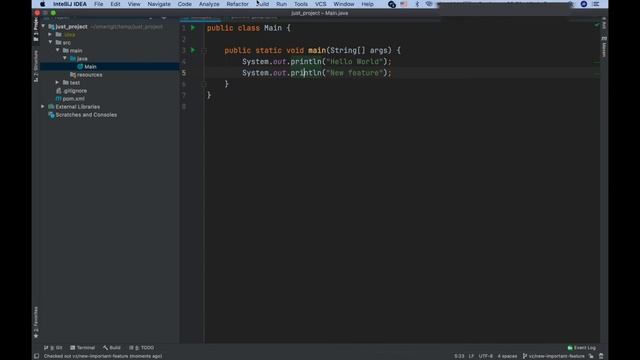Open the Analyze menu
Image resolution: width=640 pixels, height=360 pixels.
209,4
